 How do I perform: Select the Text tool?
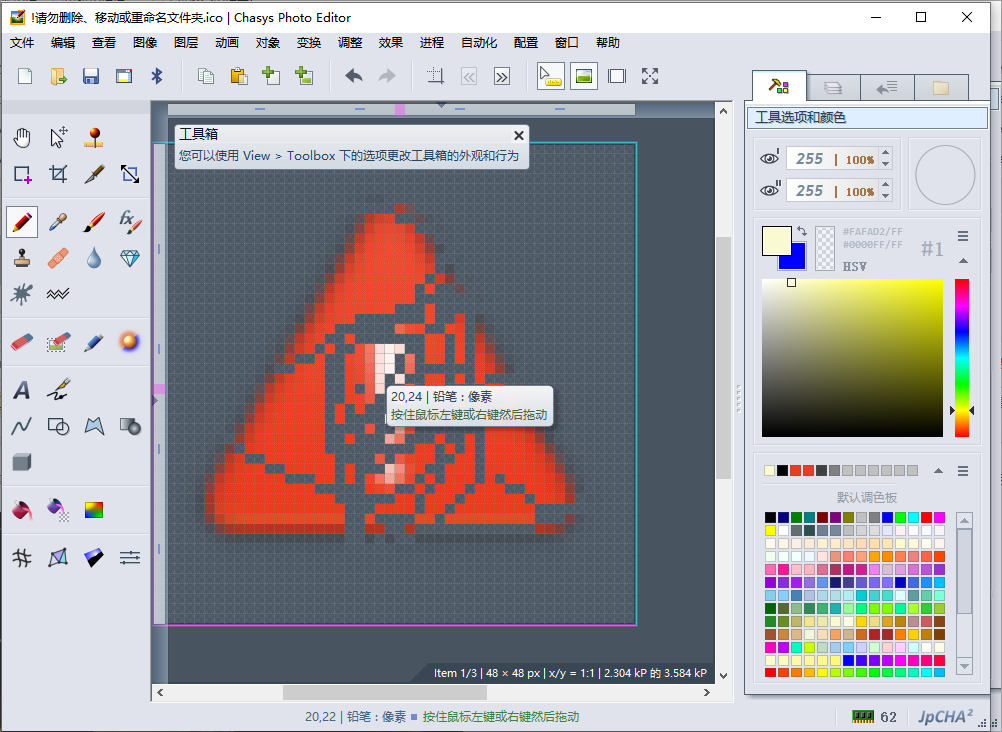[22, 389]
